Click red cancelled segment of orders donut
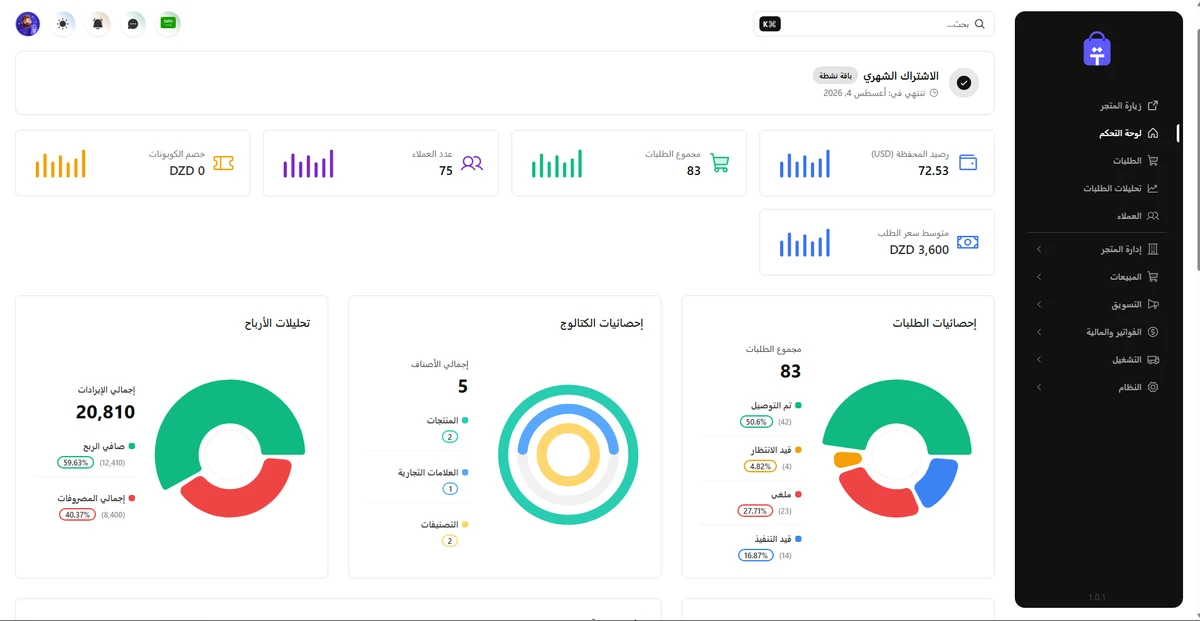The width and height of the screenshot is (1200, 621). point(878,494)
